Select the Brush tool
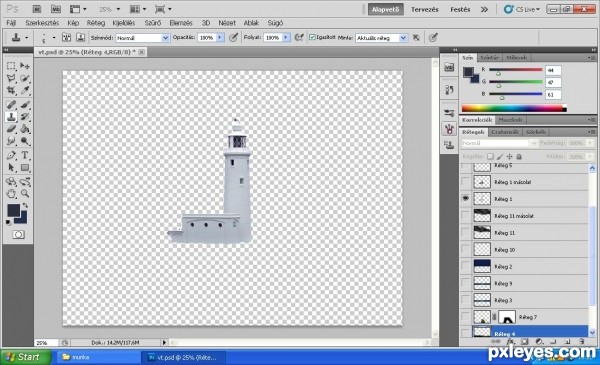This screenshot has height=365, width=600. [25, 104]
